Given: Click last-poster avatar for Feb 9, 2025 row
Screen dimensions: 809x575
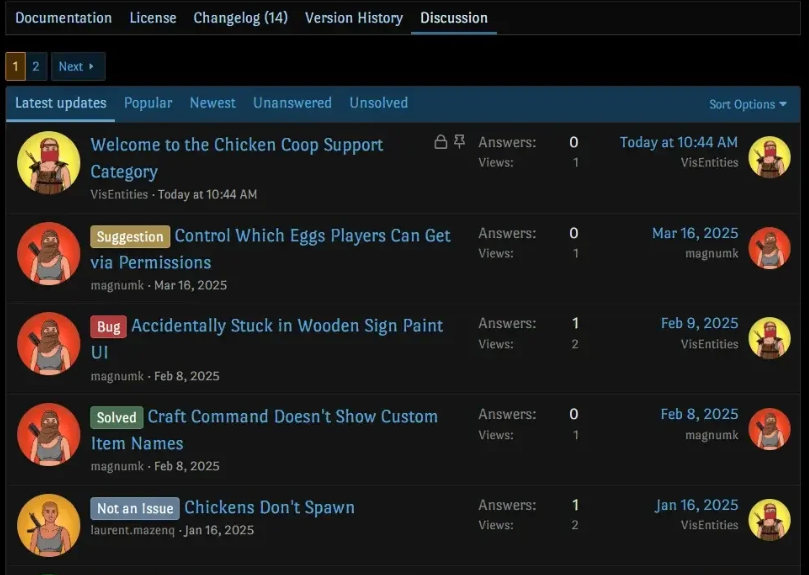Looking at the screenshot, I should (769, 338).
